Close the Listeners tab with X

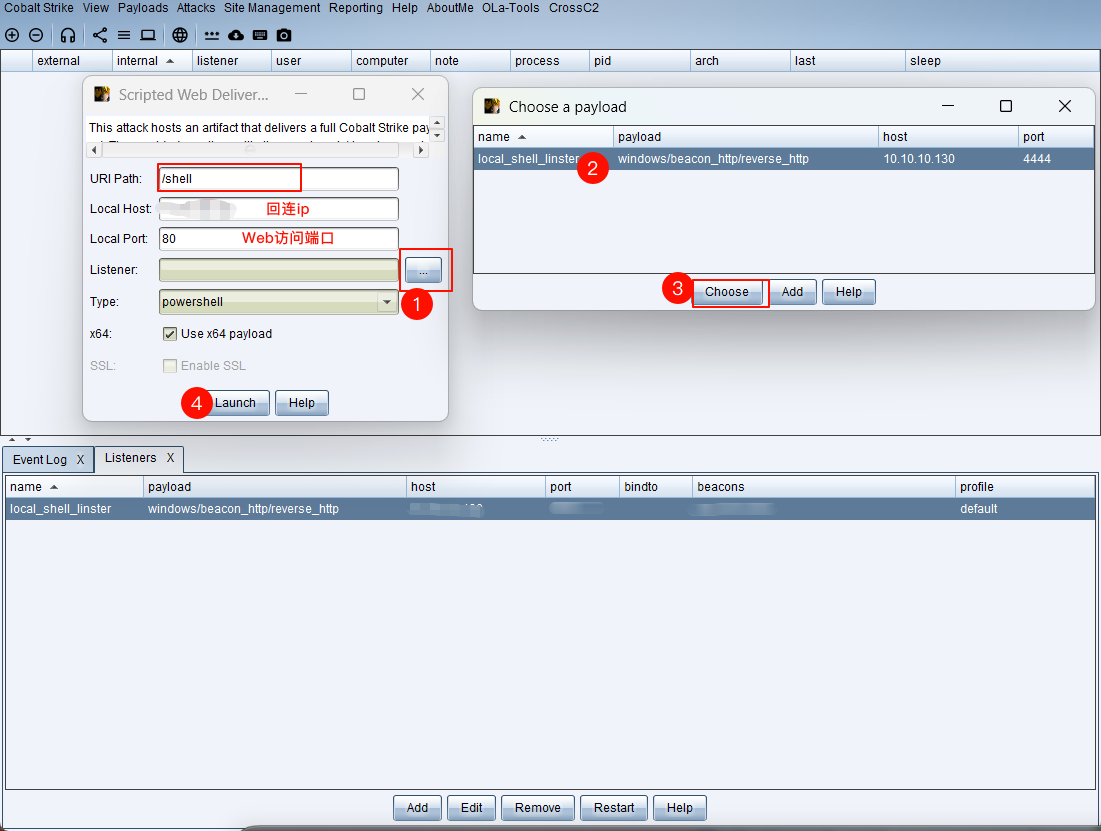170,458
